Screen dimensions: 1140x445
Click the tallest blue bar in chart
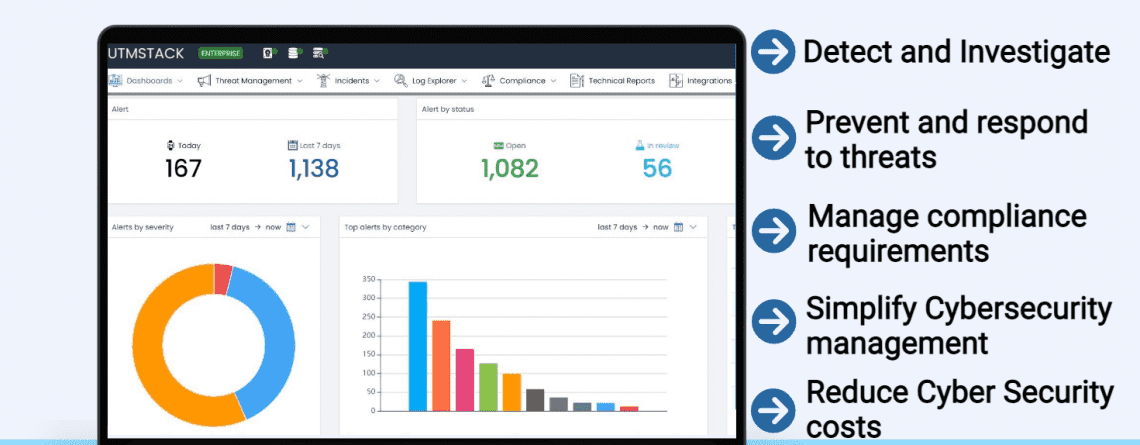[x=417, y=345]
